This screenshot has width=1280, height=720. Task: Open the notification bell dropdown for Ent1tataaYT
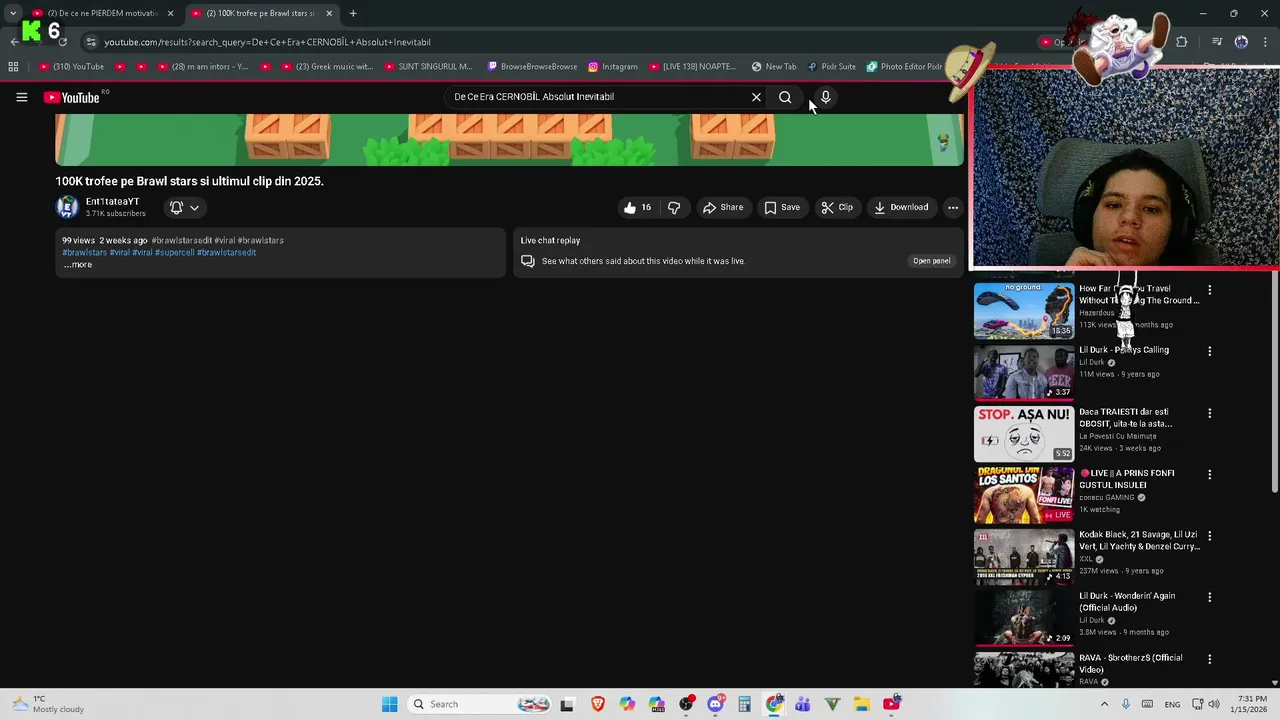tap(184, 207)
